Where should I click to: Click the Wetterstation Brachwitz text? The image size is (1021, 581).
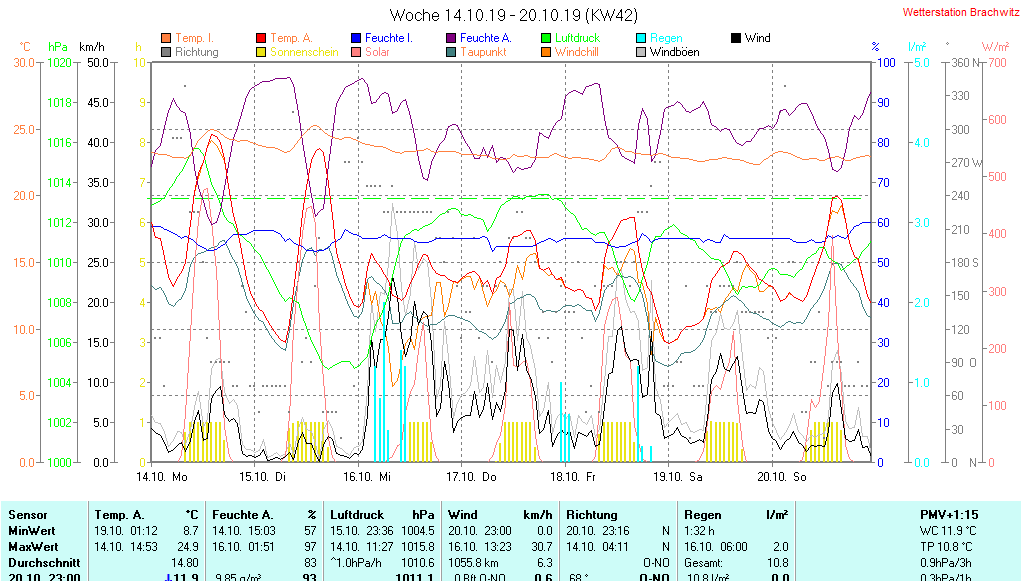pos(955,13)
